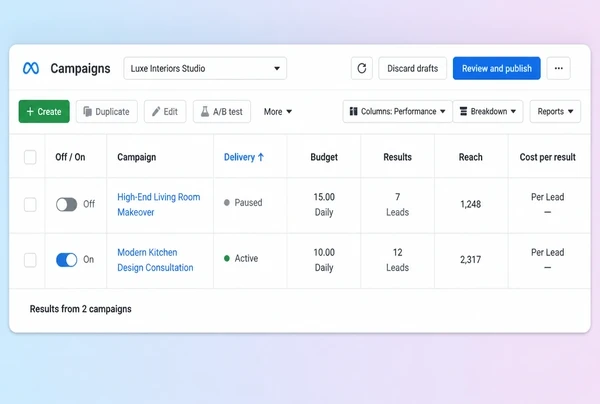Click the Budget column header
The height and width of the screenshot is (404, 600).
(324, 157)
